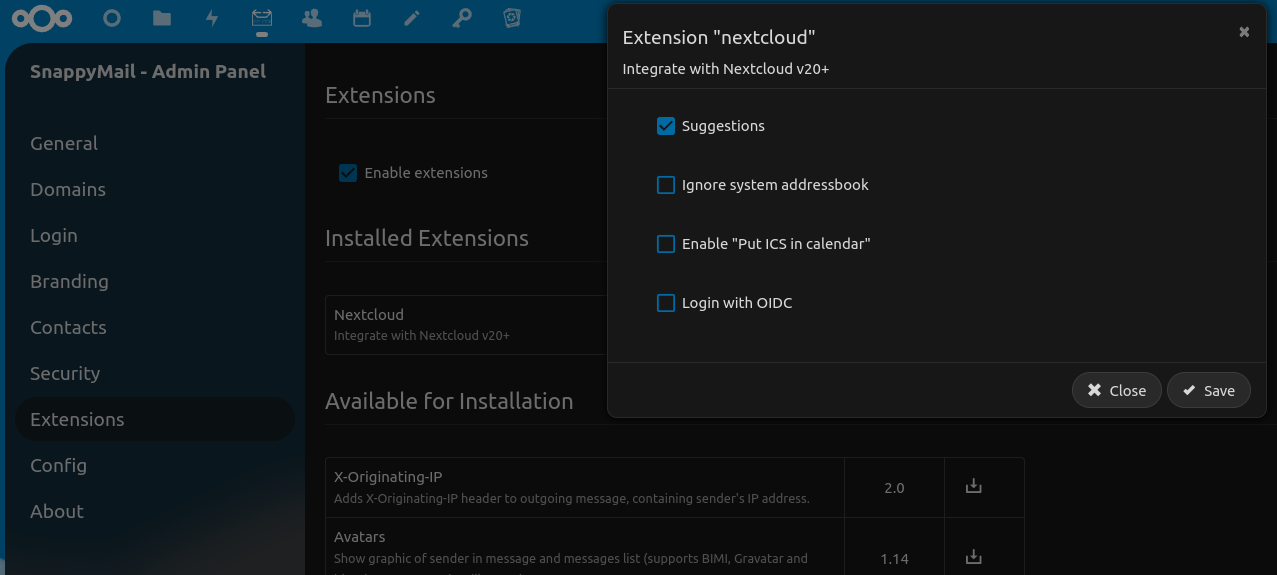
Task: Save the nextcloud extension settings
Action: point(1209,390)
